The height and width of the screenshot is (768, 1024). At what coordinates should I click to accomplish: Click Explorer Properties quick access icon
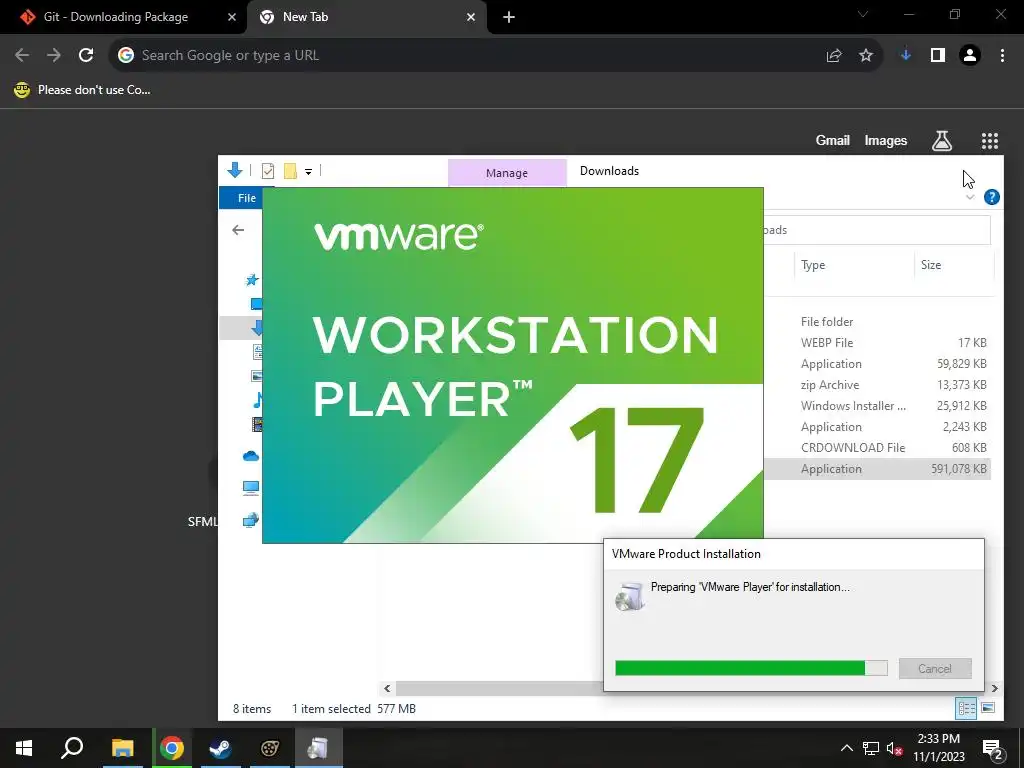pyautogui.click(x=268, y=171)
